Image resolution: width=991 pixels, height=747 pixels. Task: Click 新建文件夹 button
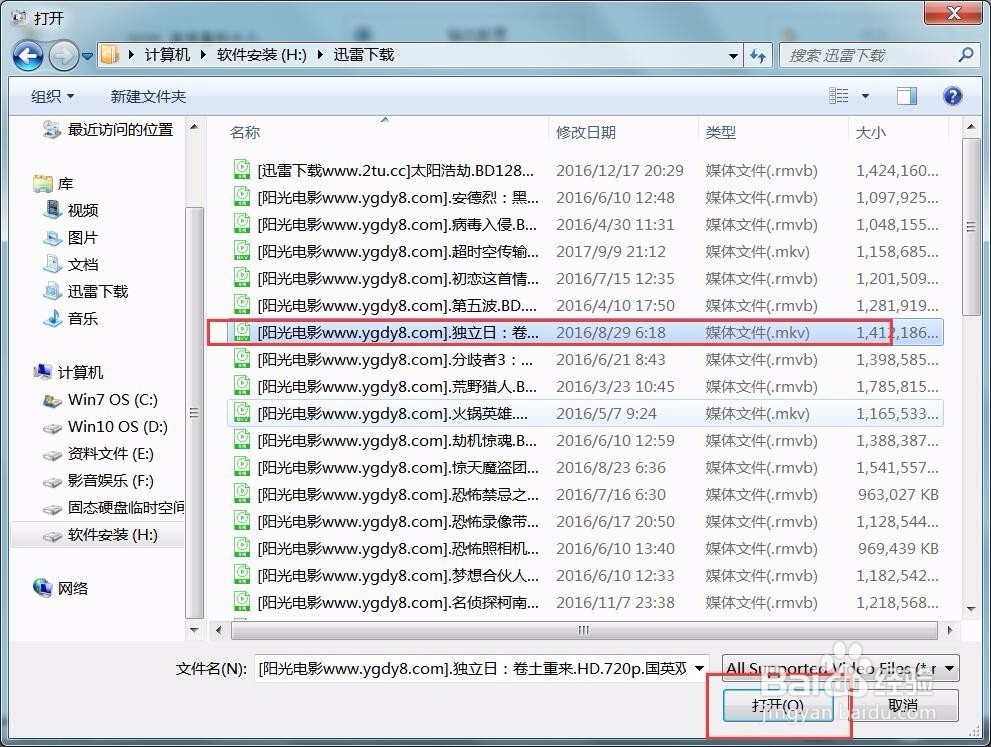coord(148,97)
